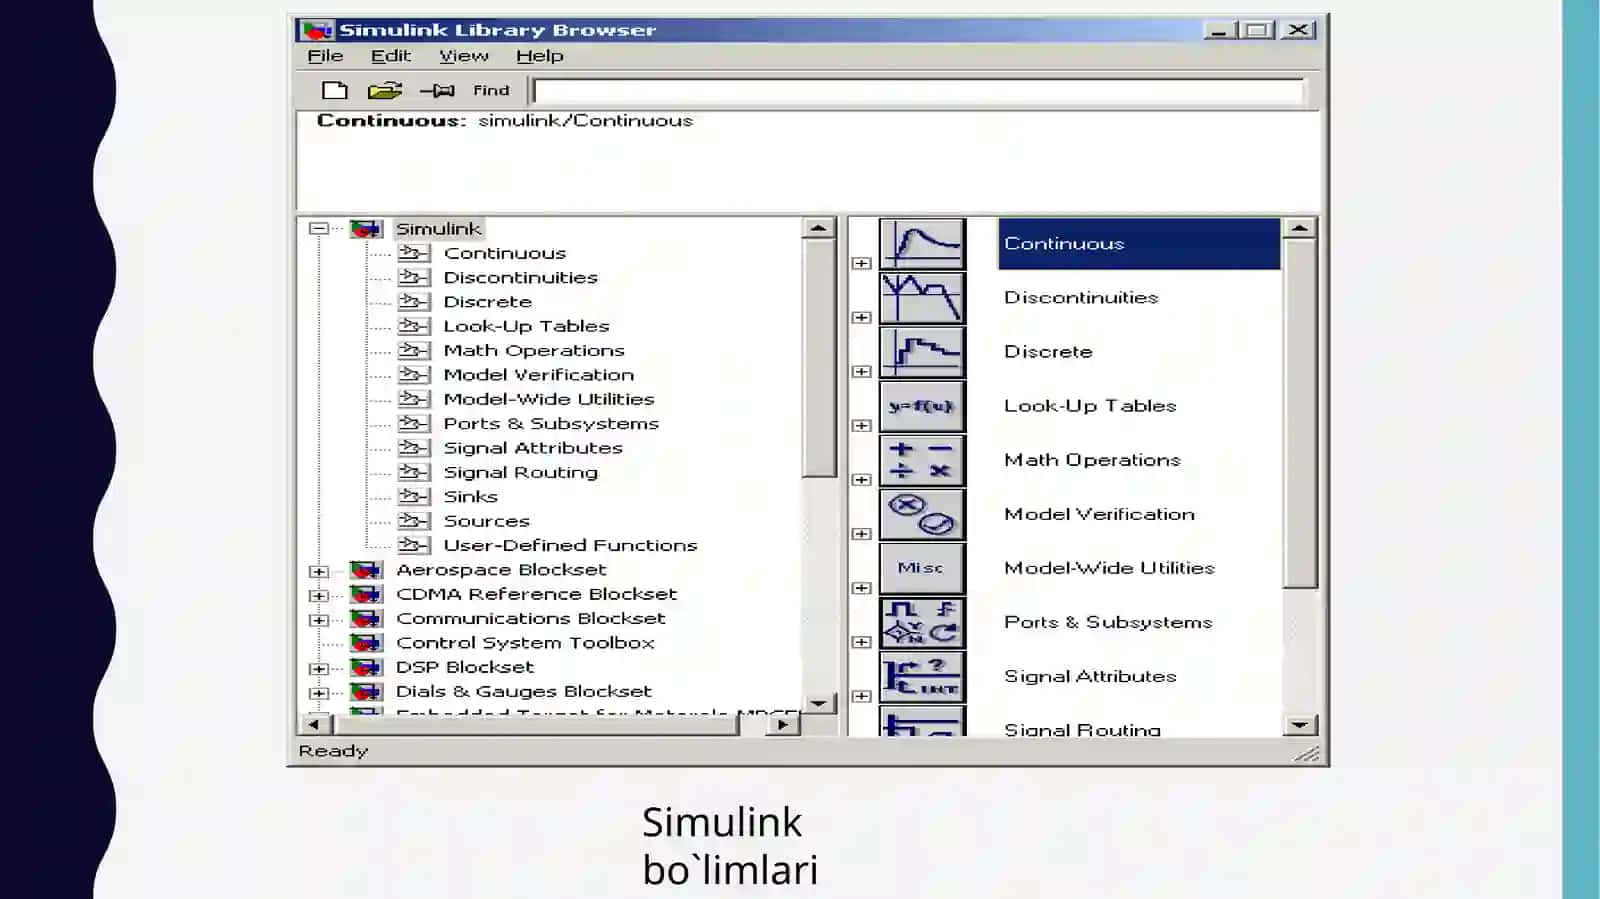
Task: Select Control System Toolbox in the tree
Action: (525, 643)
